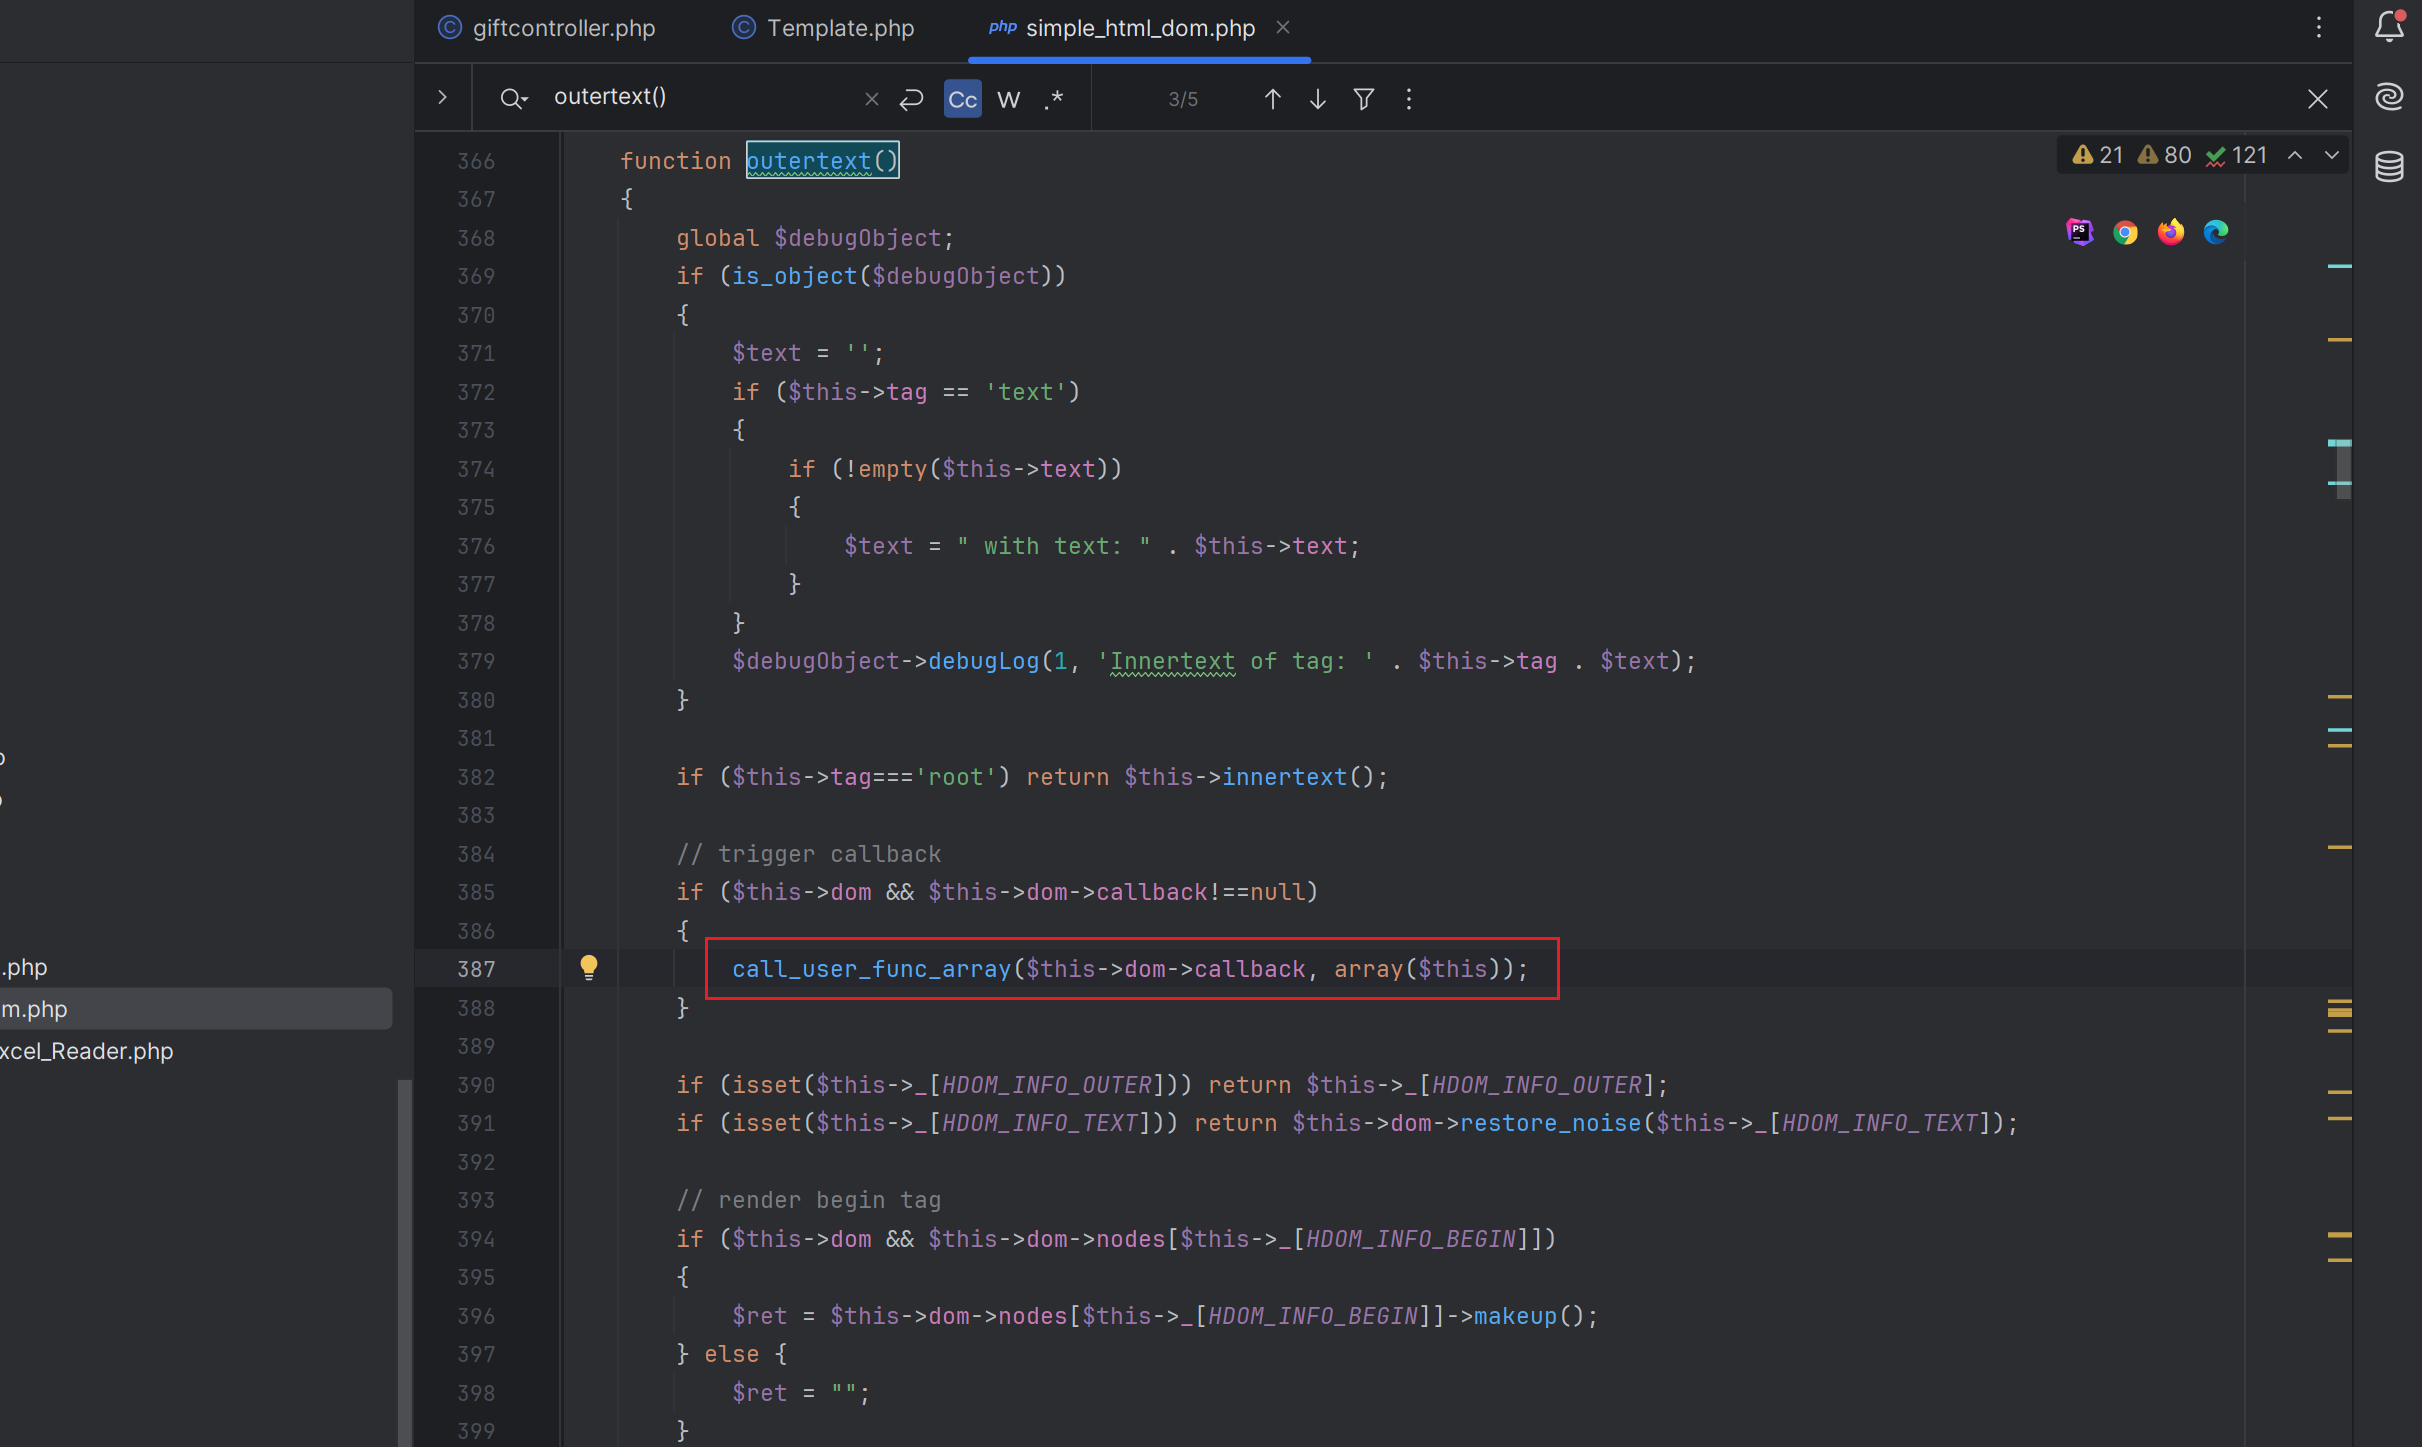This screenshot has width=2422, height=1447.
Task: Open the AI Assistant spiral icon
Action: coord(2389,97)
